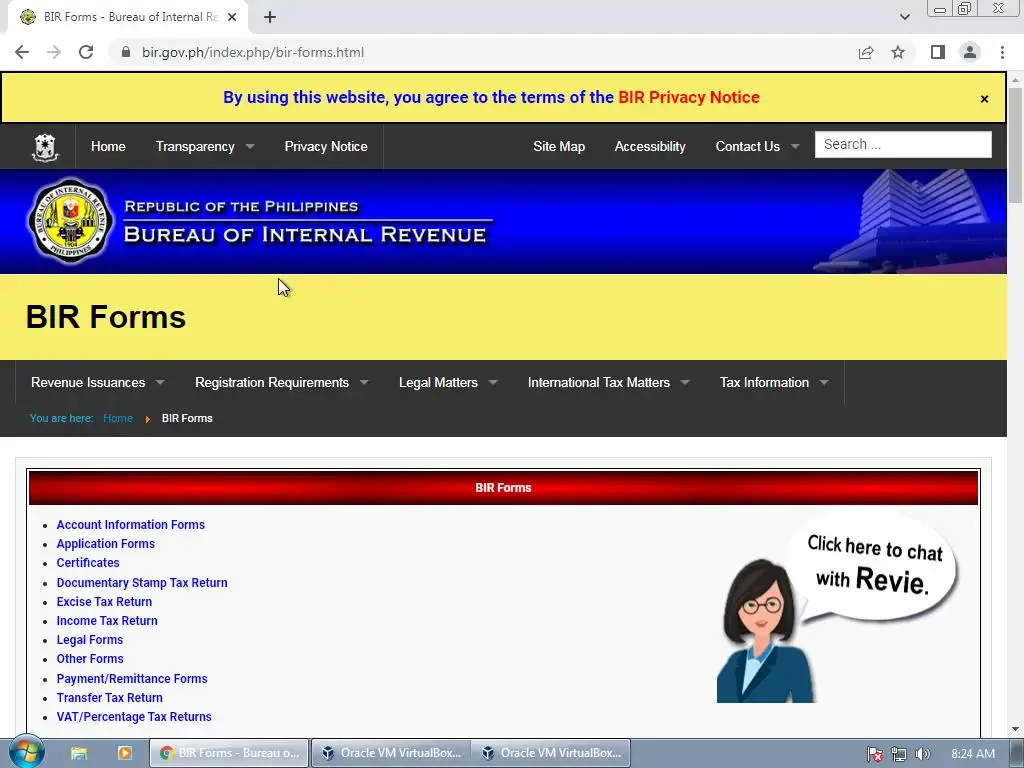Click the Bureau of Internal Revenue logo
The width and height of the screenshot is (1024, 768).
point(71,221)
